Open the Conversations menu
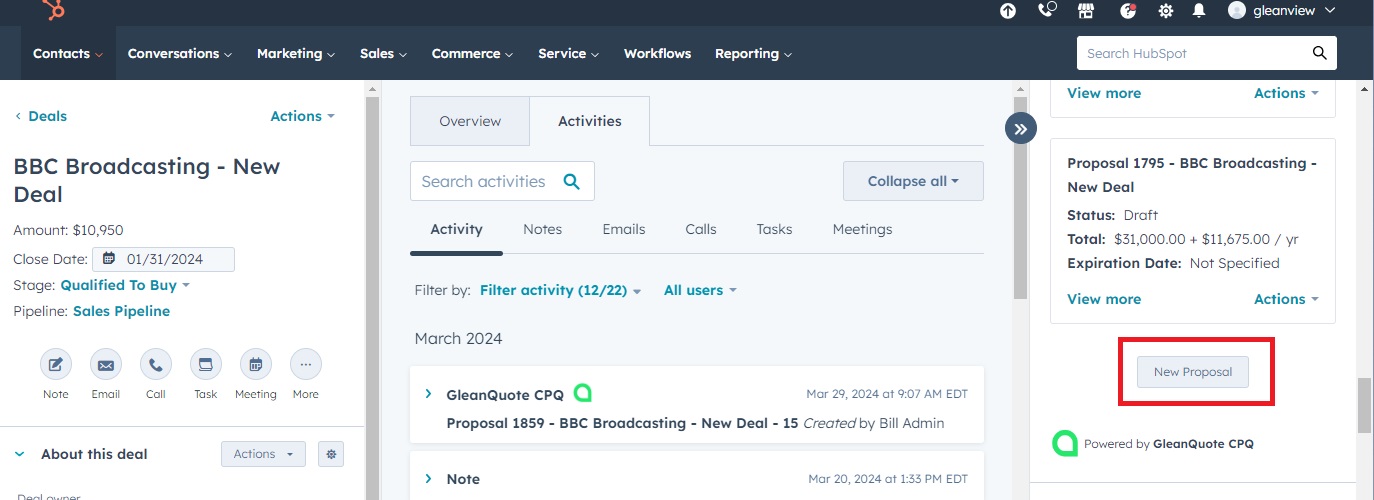Image resolution: width=1374 pixels, height=500 pixels. pos(180,53)
